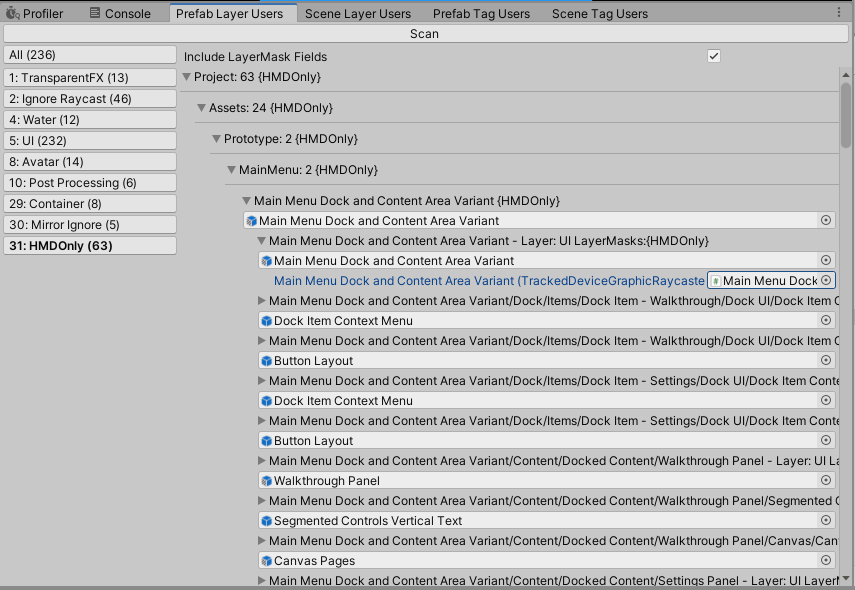Click the Segmented Controls Vertical Text prefab icon
Image resolution: width=855 pixels, height=590 pixels.
click(x=267, y=521)
